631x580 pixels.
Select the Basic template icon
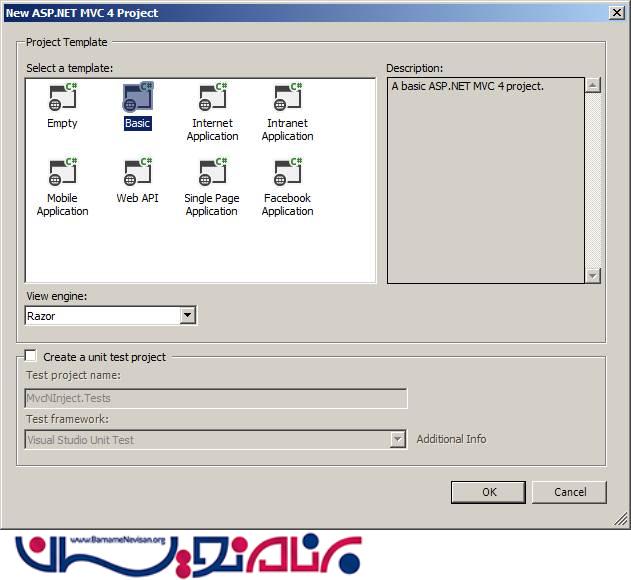[x=138, y=97]
